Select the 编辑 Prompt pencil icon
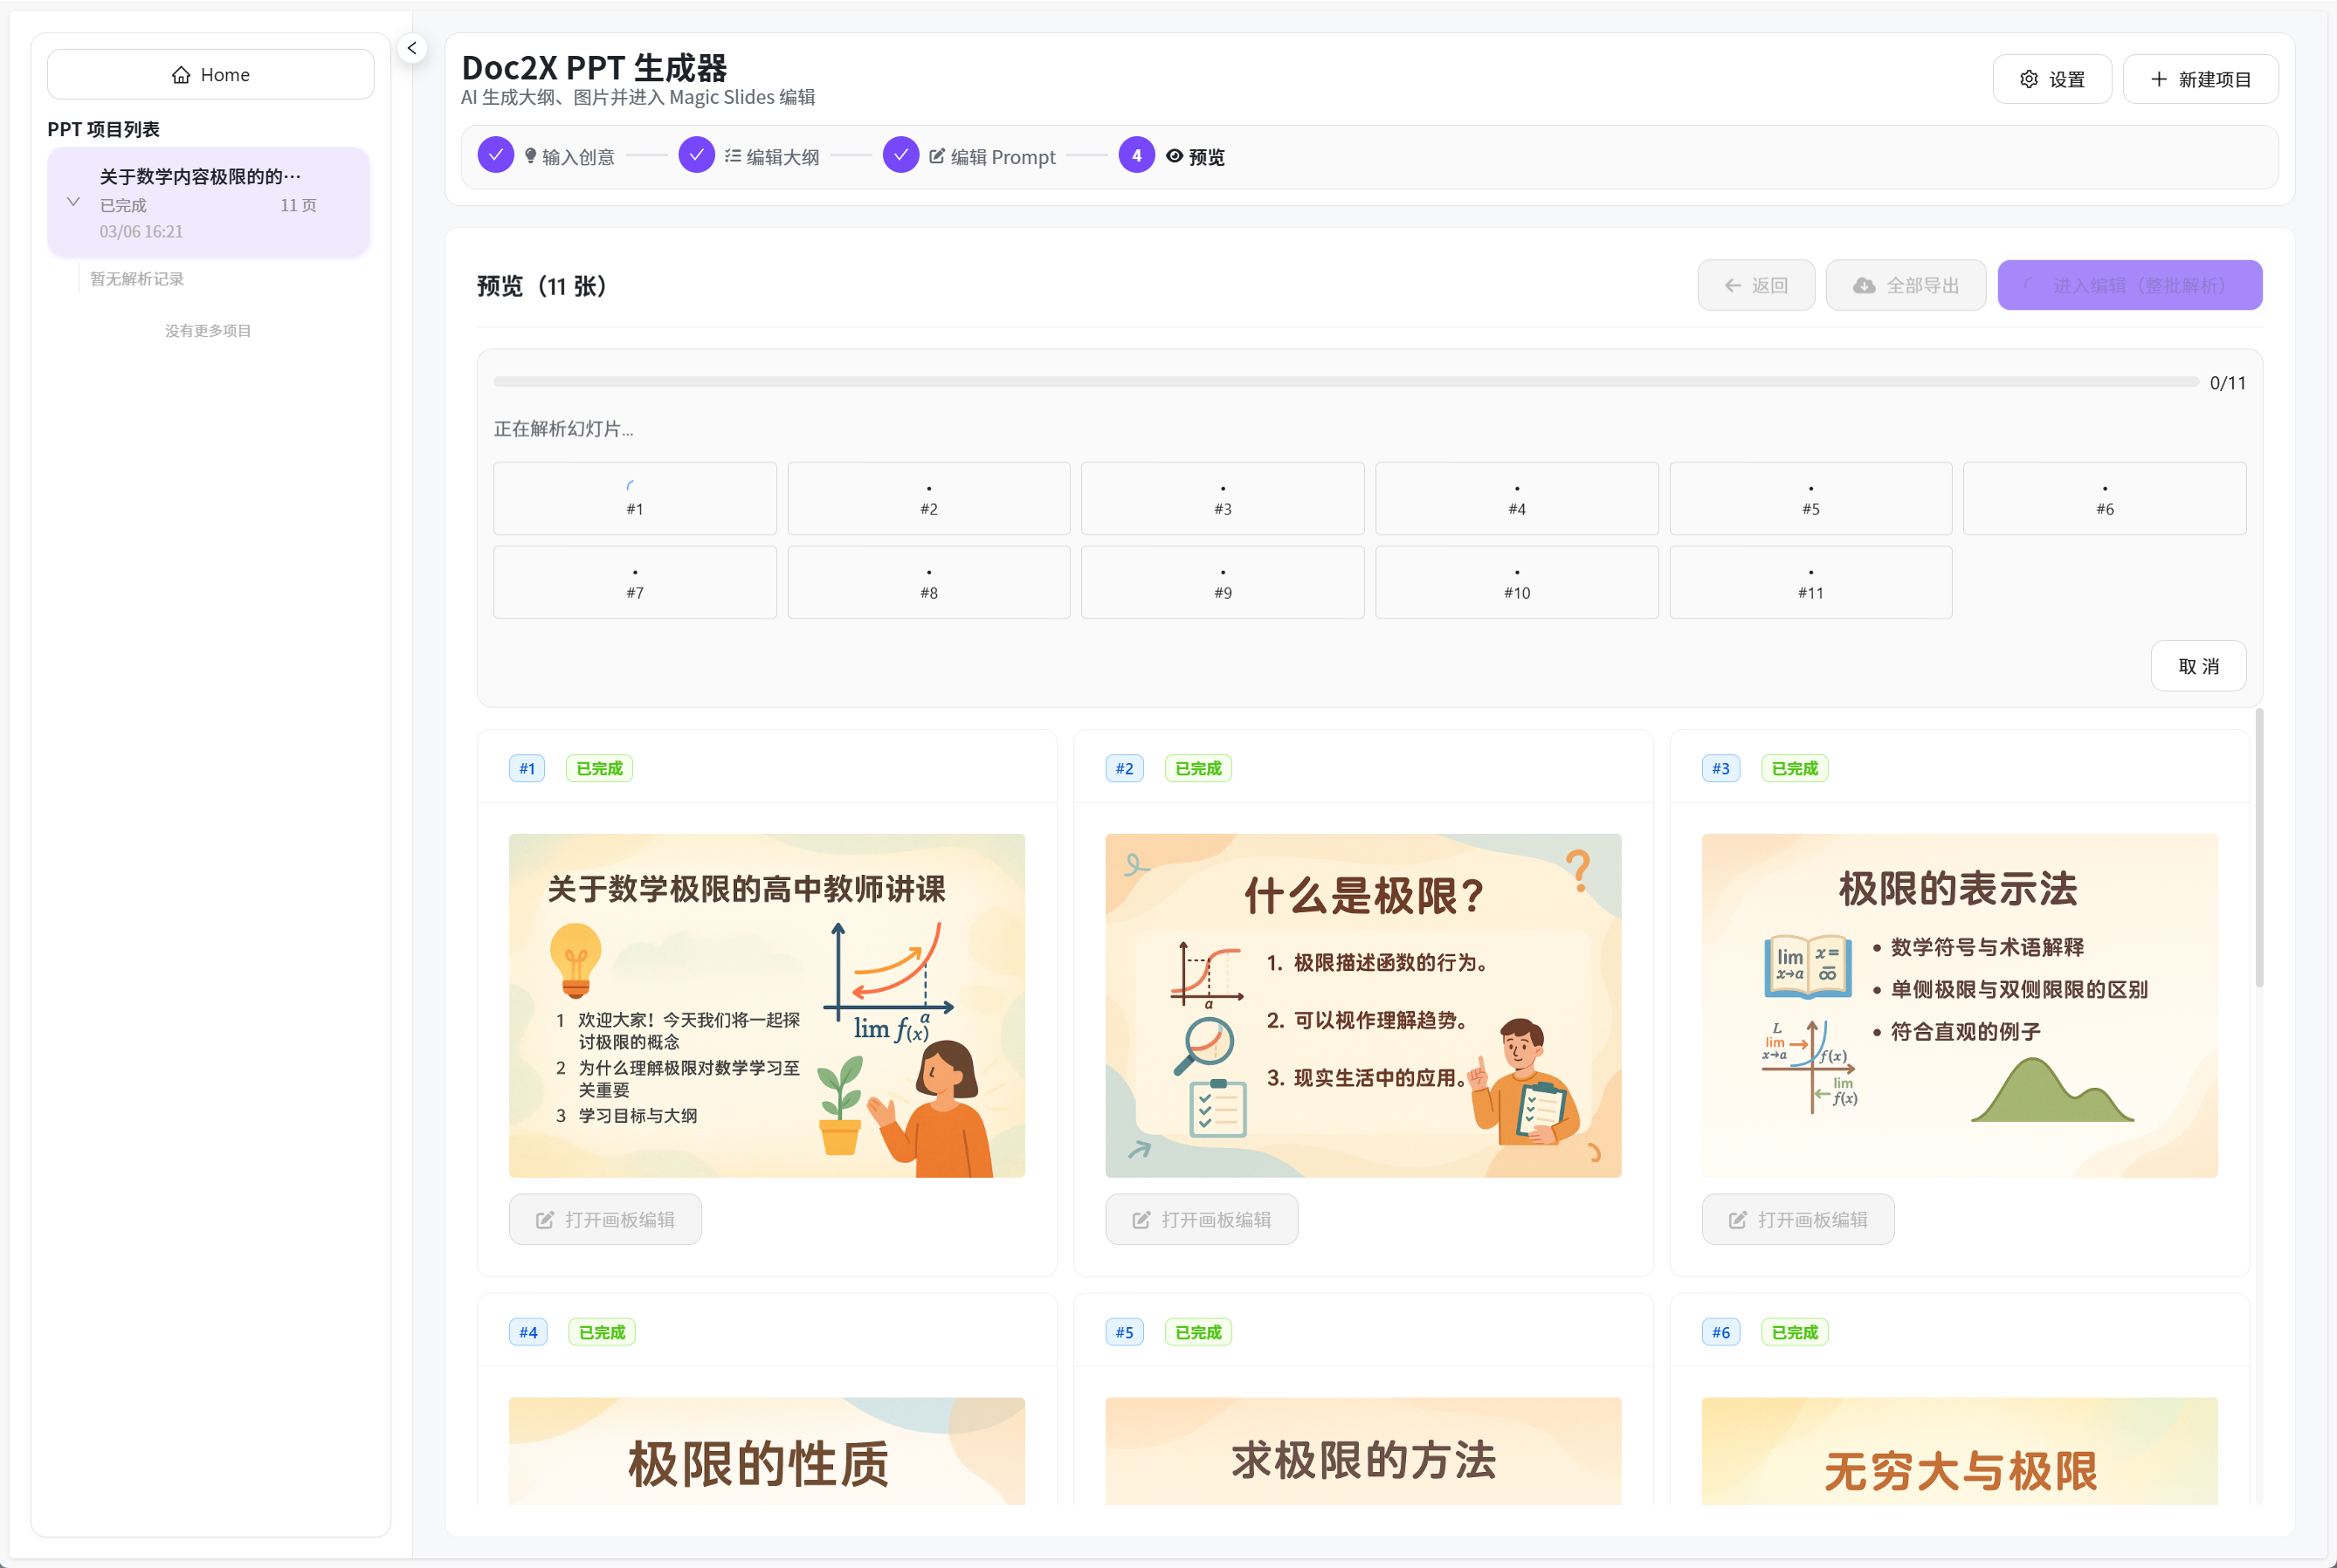This screenshot has height=1568, width=2337. [x=936, y=155]
